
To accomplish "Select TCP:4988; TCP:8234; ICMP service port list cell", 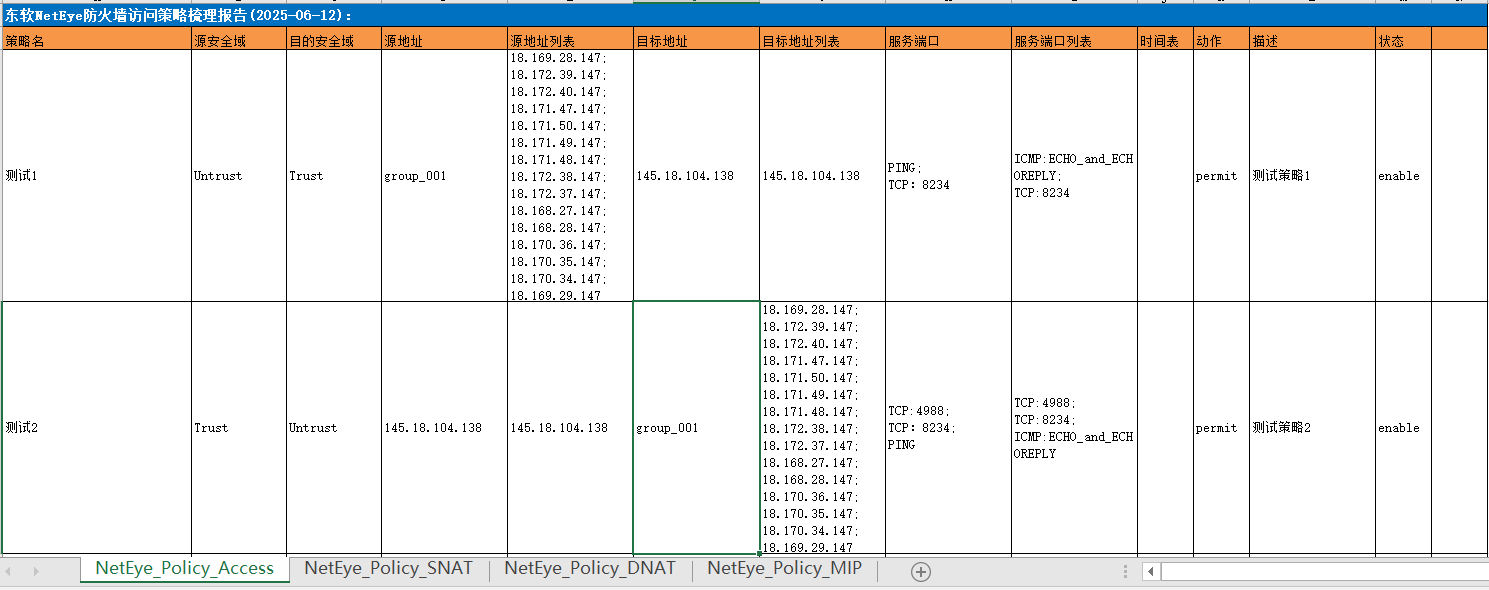I will coord(1074,428).
